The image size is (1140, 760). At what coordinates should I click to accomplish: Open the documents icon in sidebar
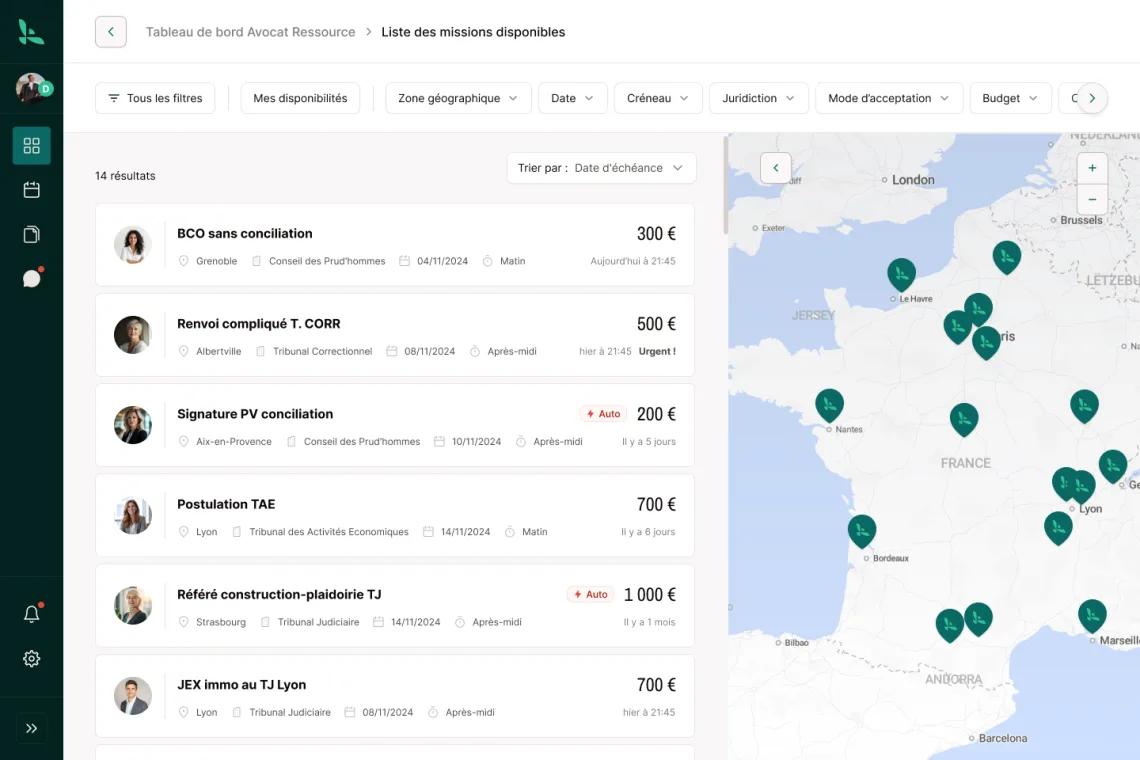click(x=31, y=234)
